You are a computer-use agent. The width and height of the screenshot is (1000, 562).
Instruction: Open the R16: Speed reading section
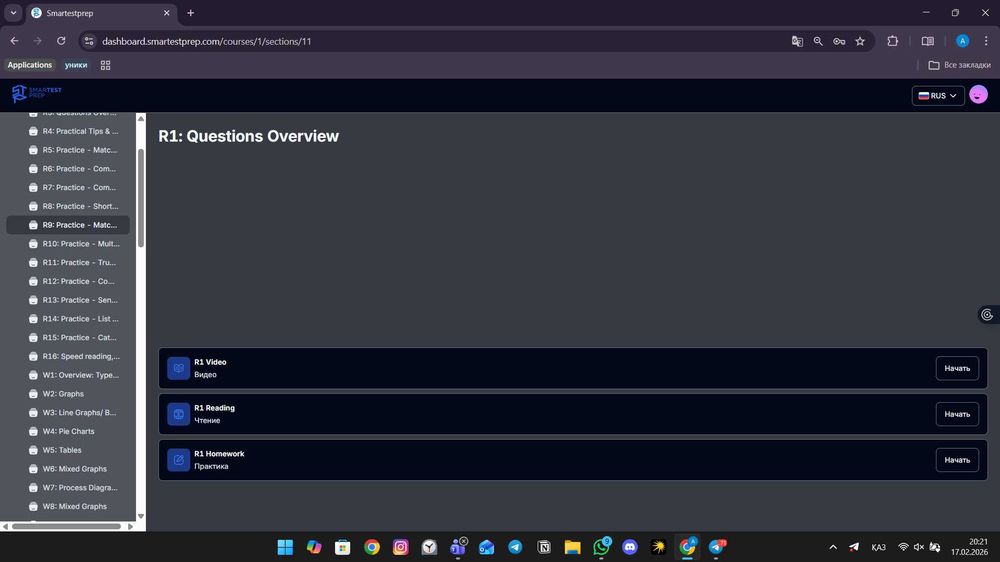68,357
